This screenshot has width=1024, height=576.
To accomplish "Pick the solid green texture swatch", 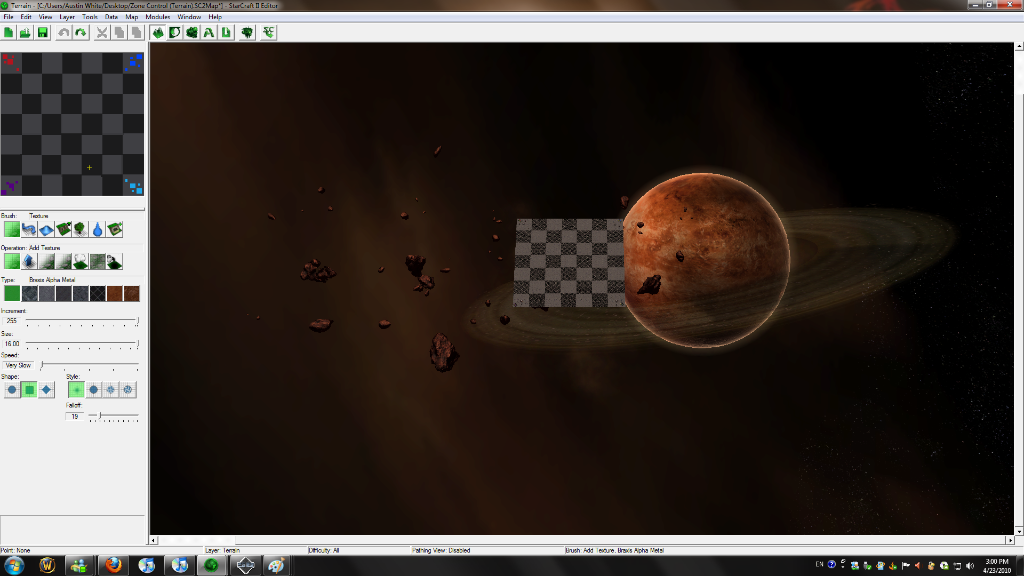I will click(12, 293).
